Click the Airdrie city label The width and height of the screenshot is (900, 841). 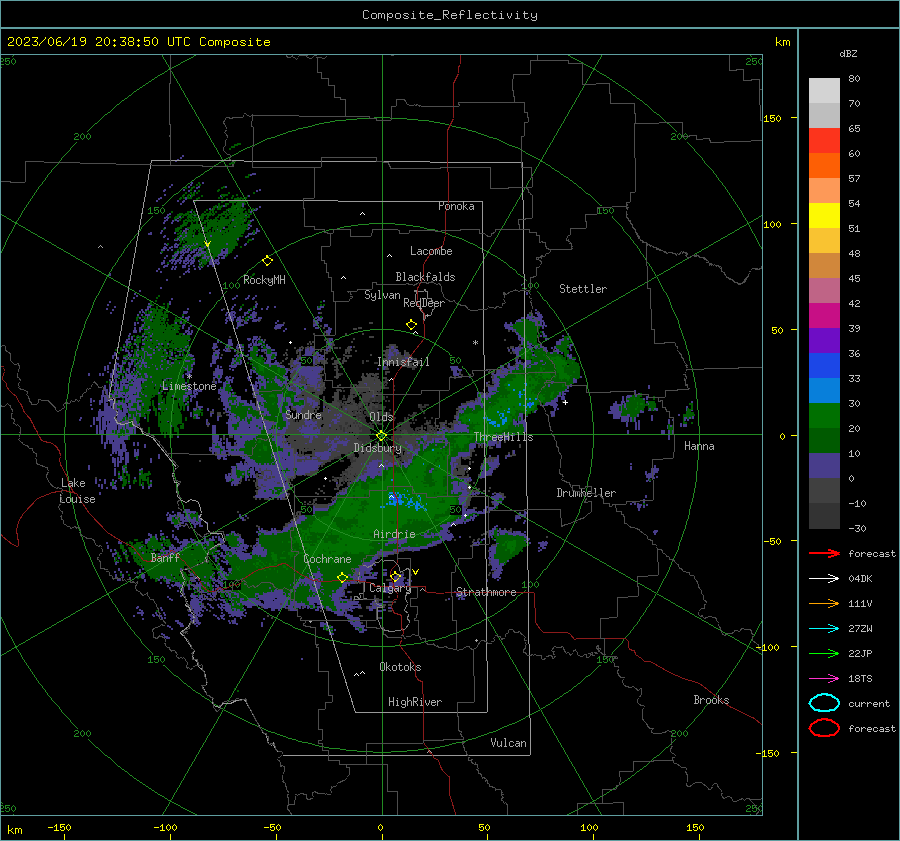point(394,534)
